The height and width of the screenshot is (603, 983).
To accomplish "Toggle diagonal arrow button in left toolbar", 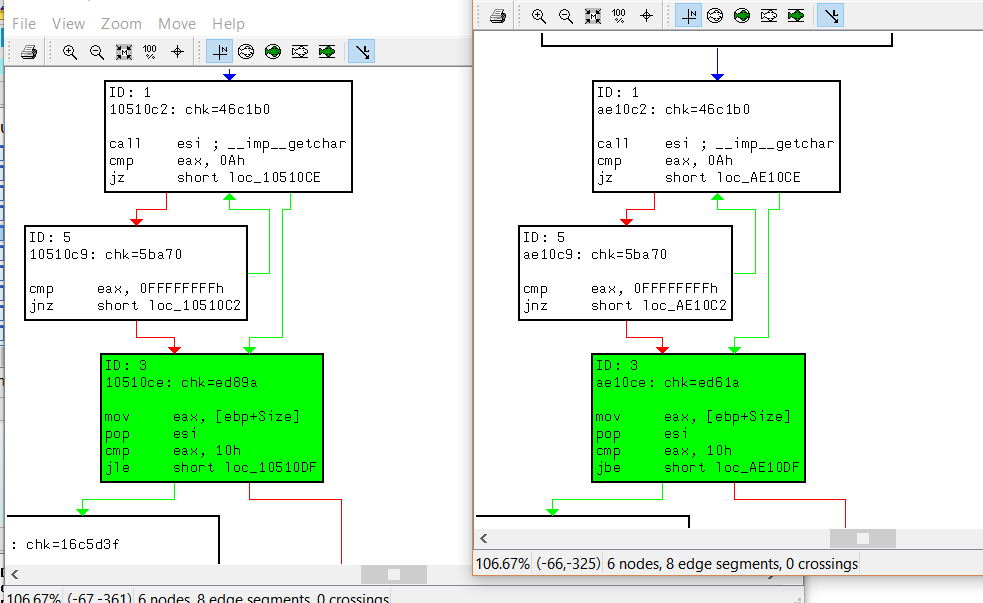I will click(362, 52).
